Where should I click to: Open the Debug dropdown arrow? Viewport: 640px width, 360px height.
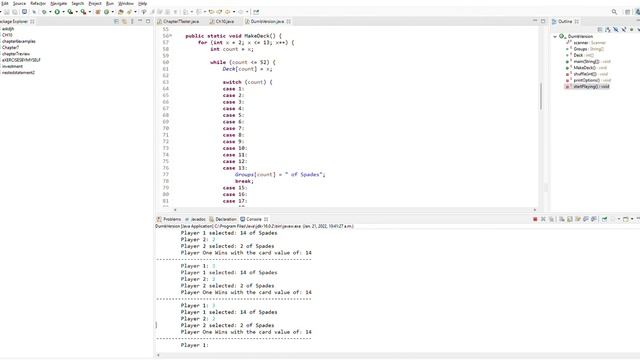coord(50,12)
